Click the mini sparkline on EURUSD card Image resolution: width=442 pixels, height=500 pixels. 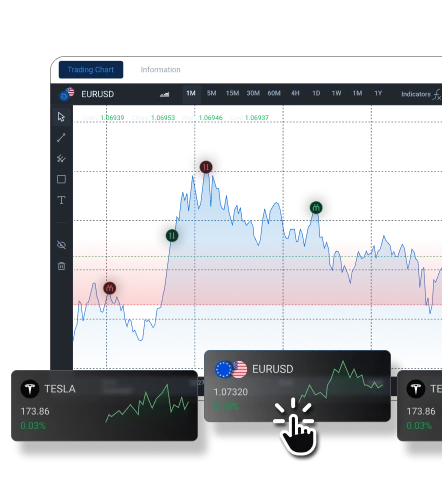(341, 381)
